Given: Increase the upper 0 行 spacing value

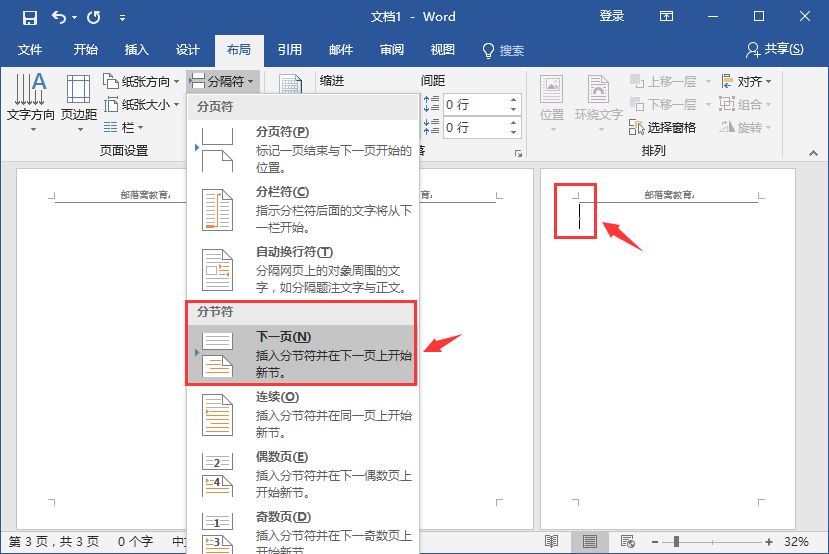Looking at the screenshot, I should pos(513,99).
